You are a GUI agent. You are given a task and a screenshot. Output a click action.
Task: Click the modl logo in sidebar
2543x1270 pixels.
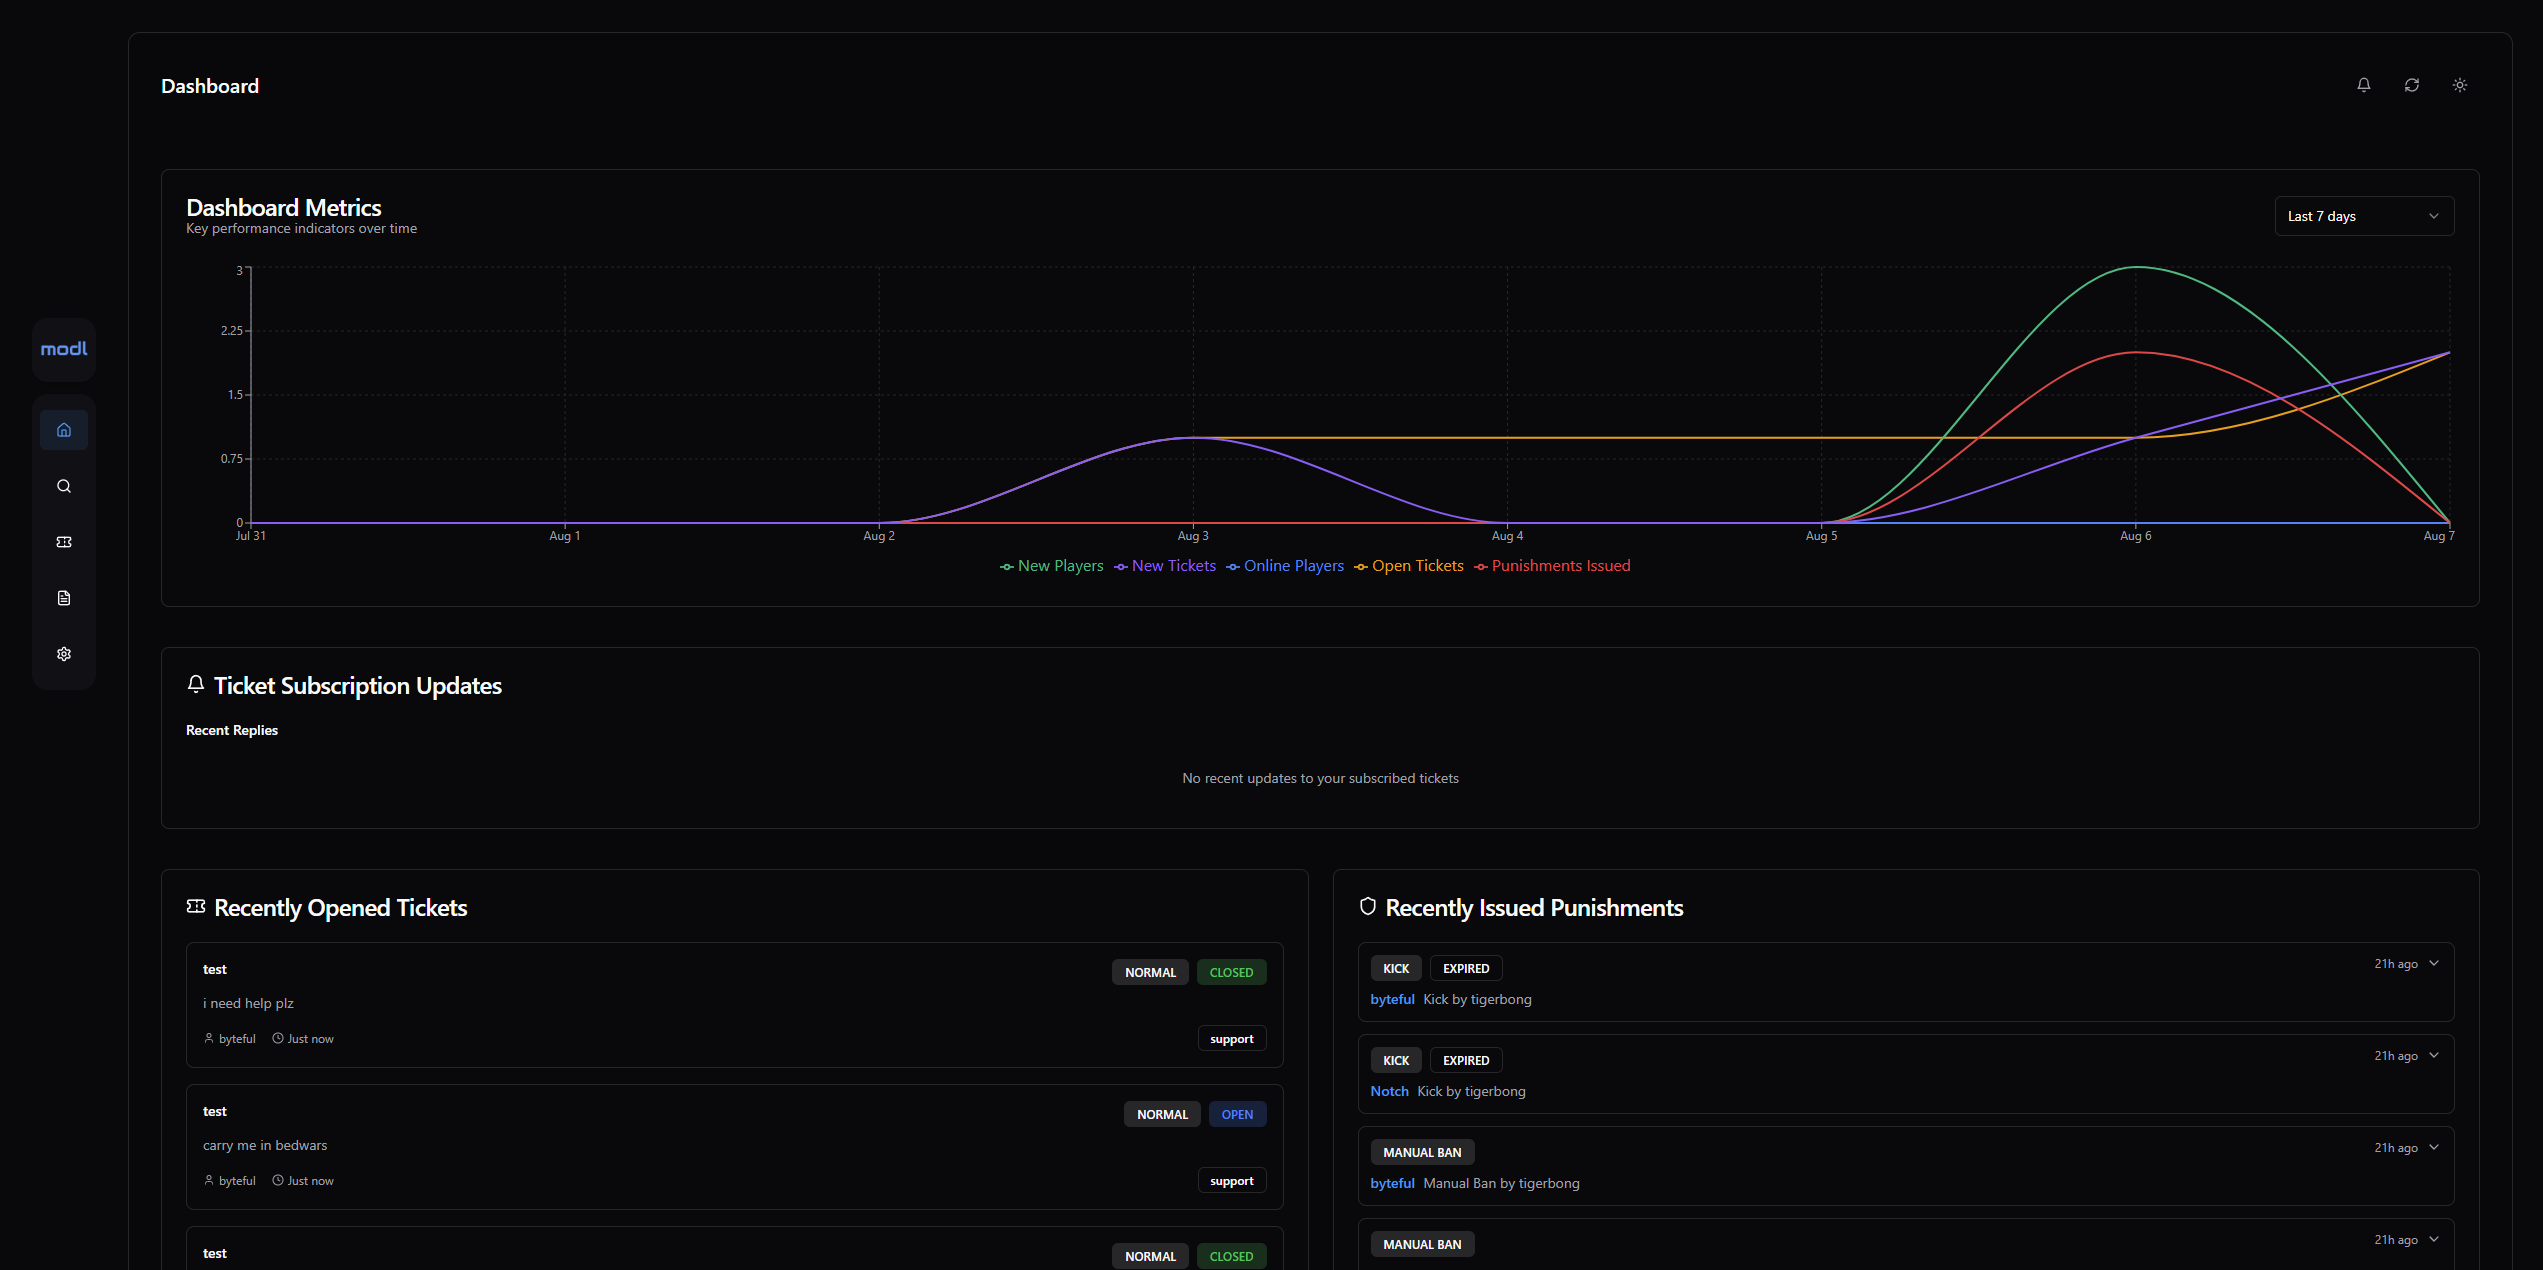pos(64,349)
